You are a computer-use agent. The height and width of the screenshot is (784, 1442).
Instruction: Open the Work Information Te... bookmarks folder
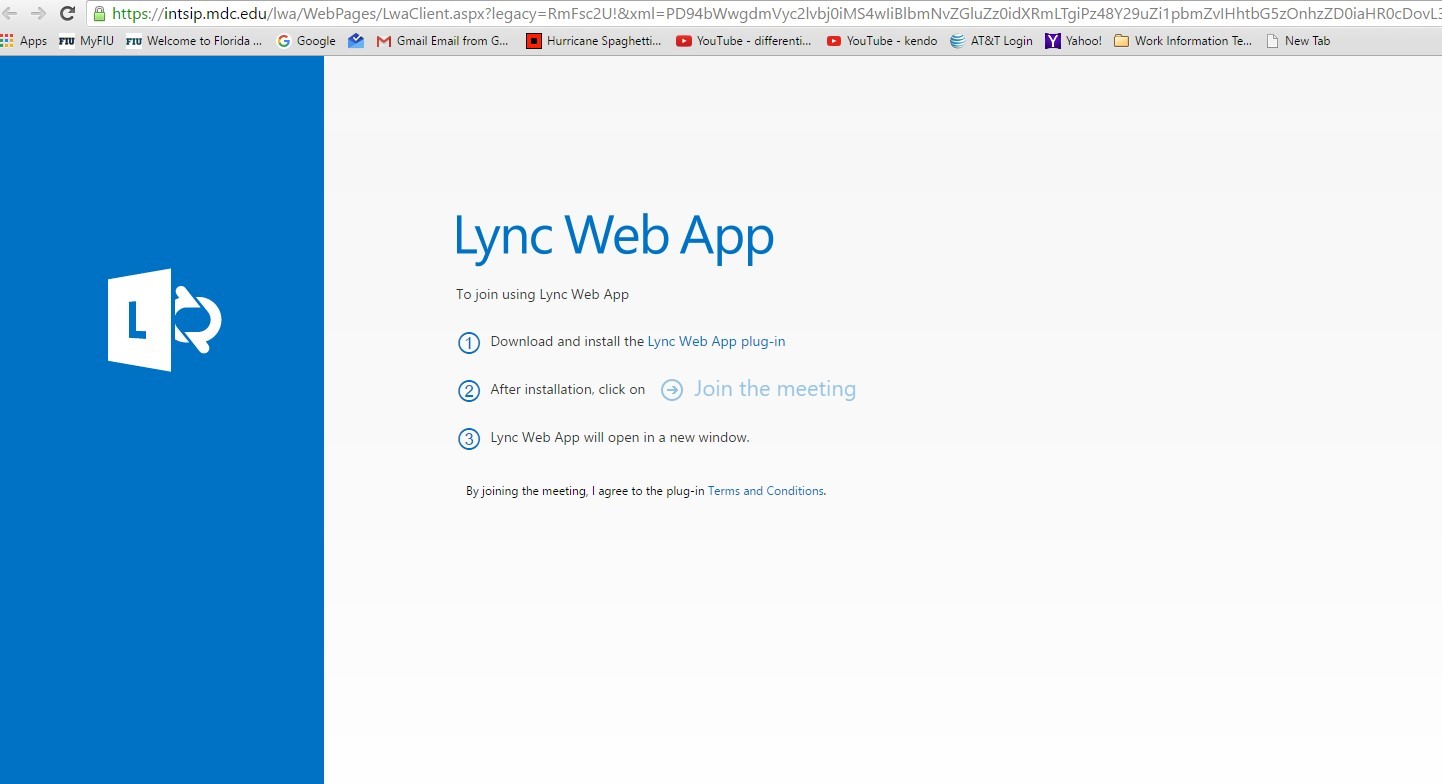pyautogui.click(x=1183, y=41)
